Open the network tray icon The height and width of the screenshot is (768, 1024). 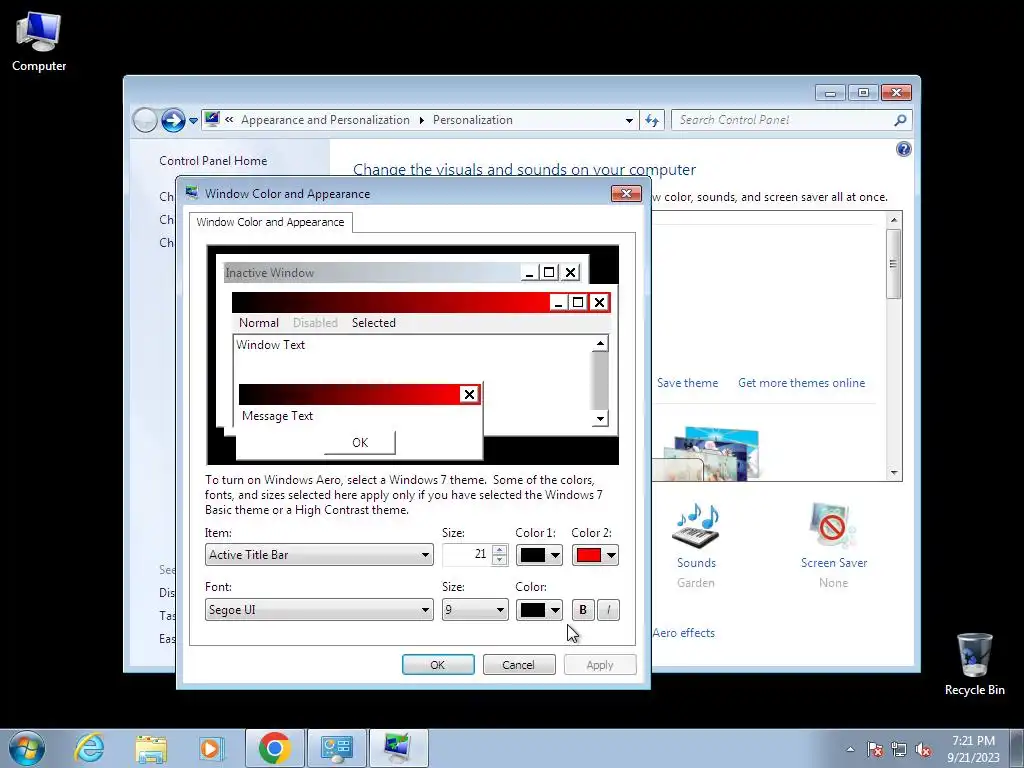tap(899, 749)
